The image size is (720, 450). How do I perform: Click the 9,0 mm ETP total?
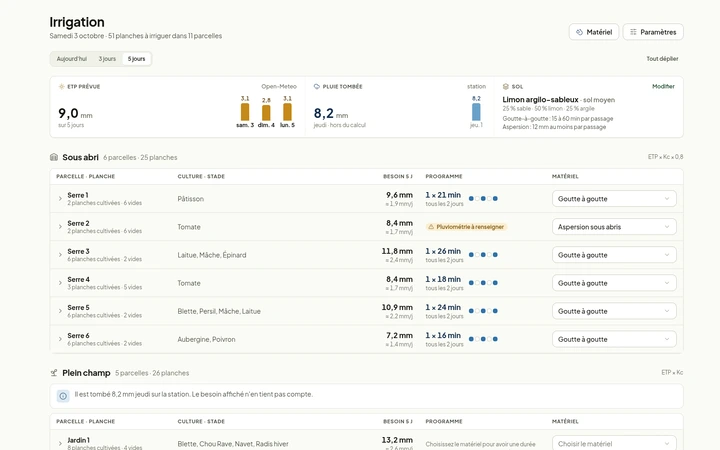pos(75,113)
